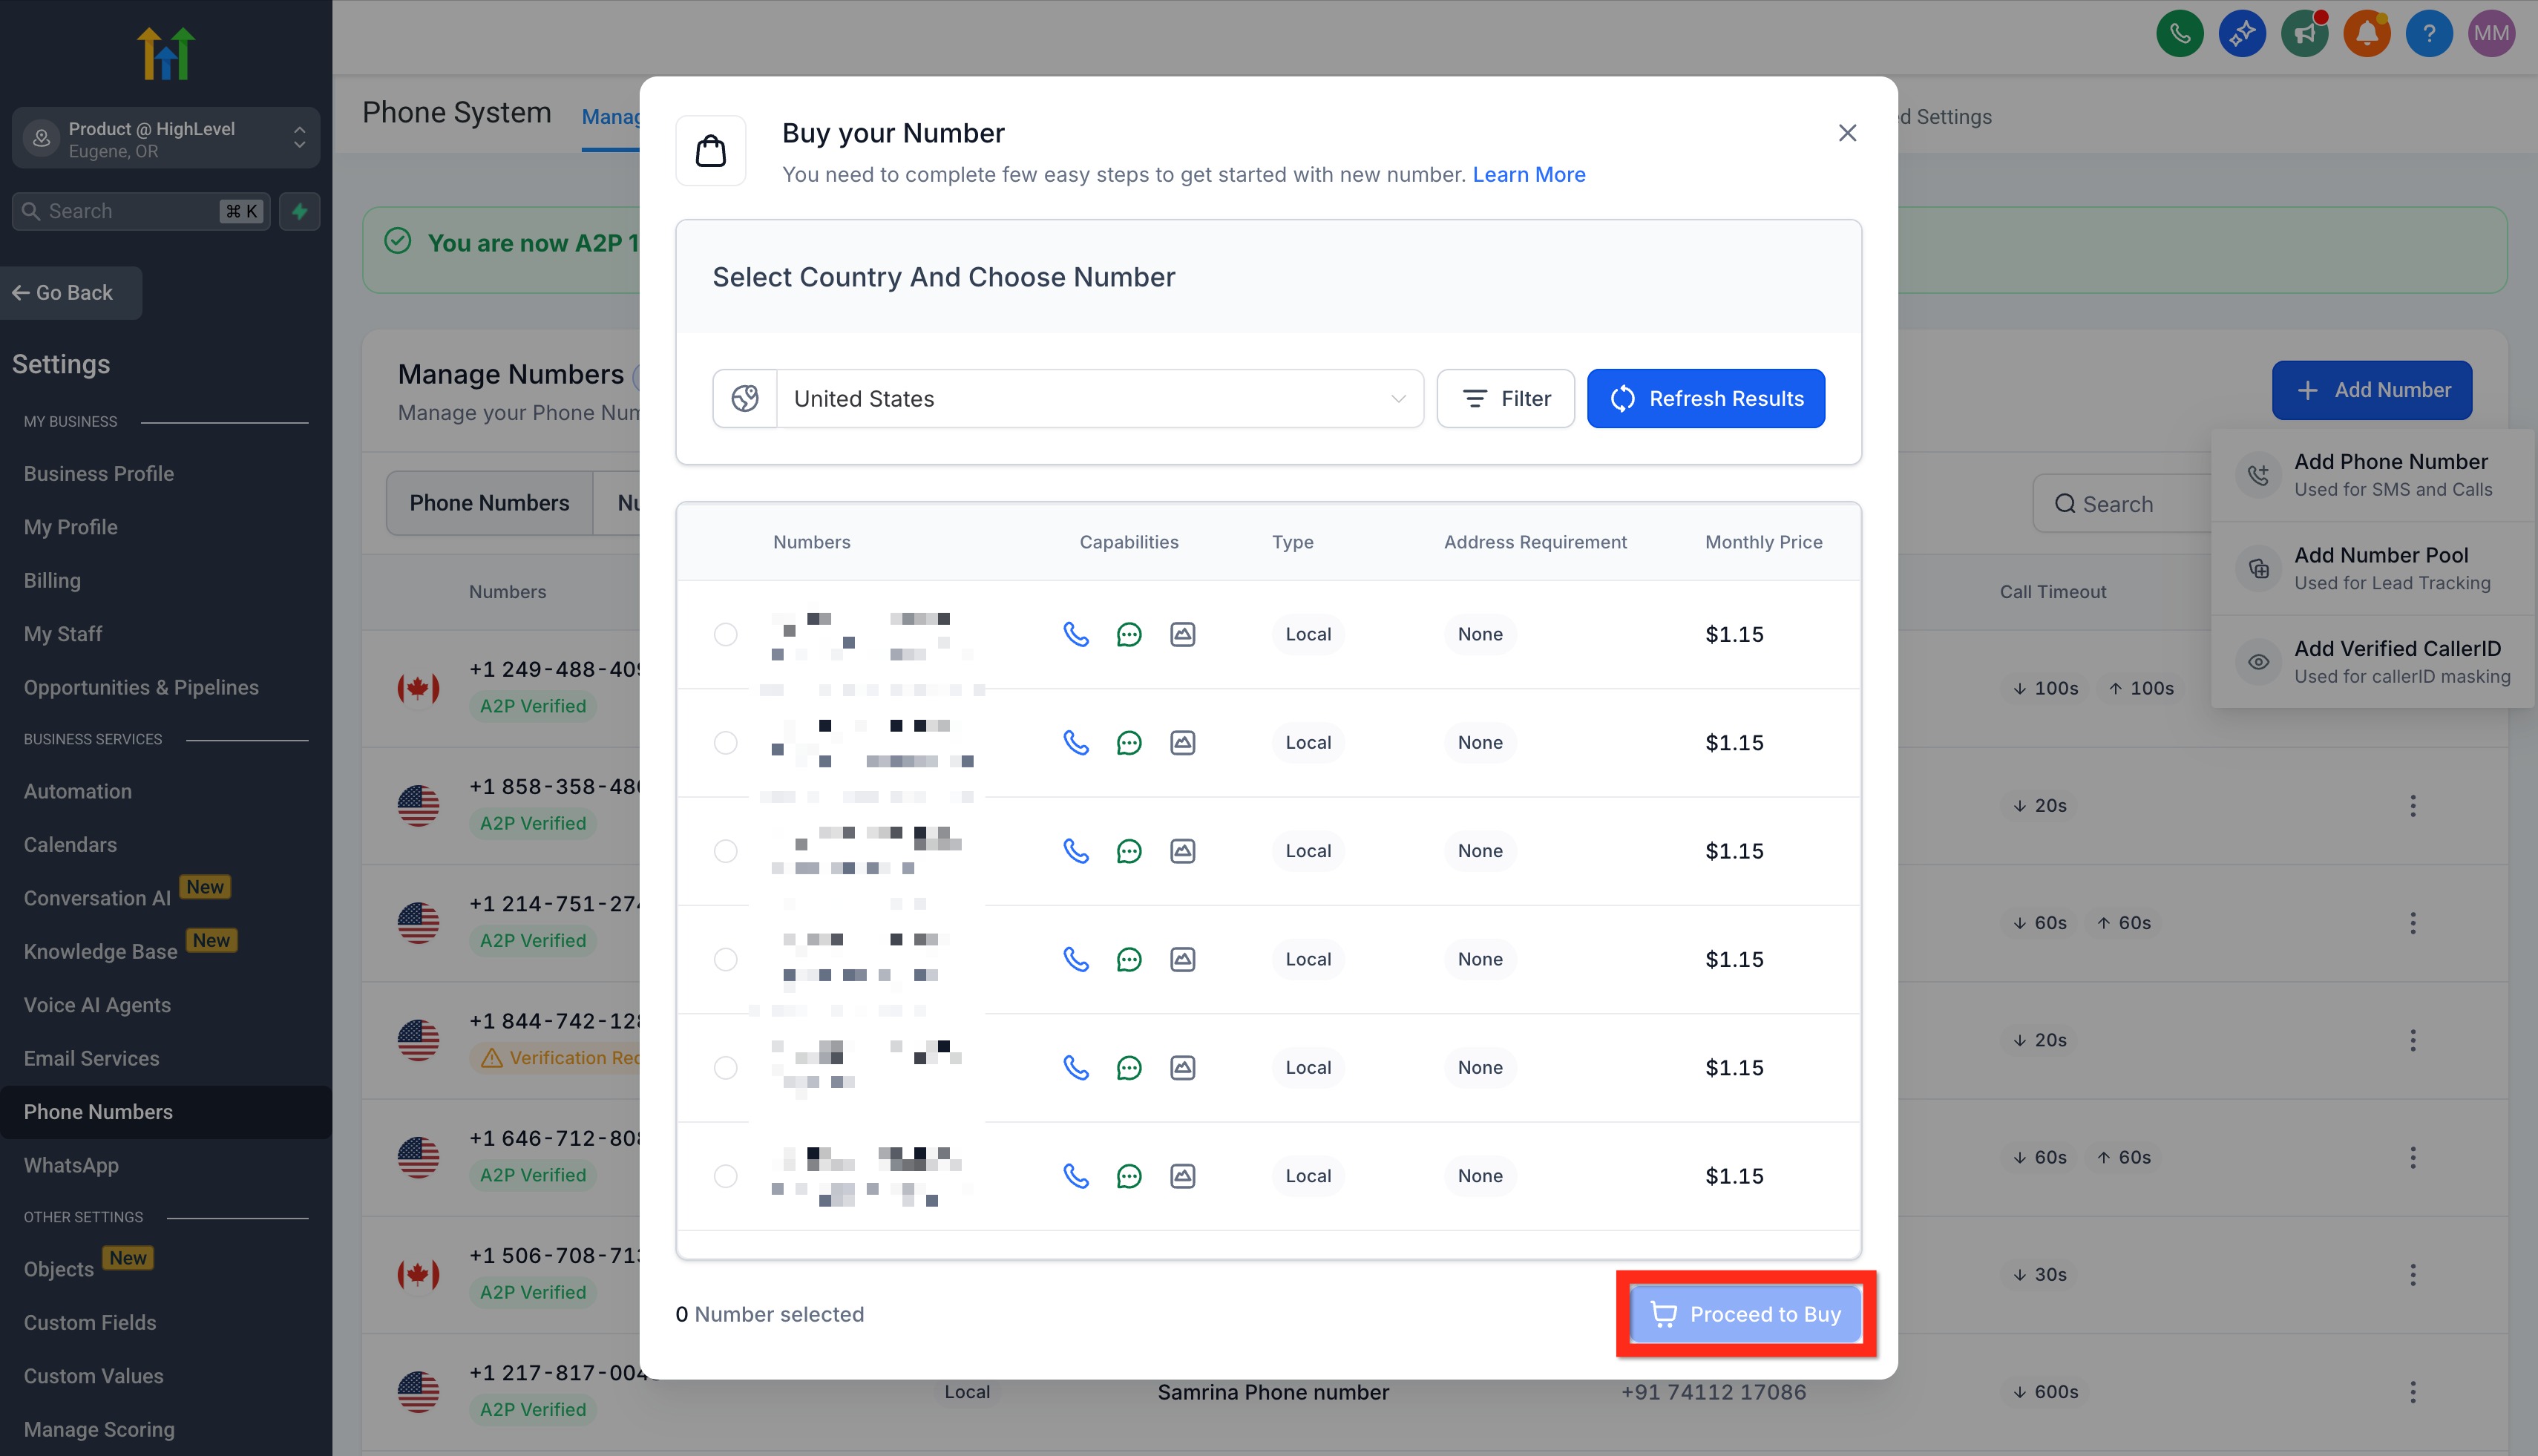The image size is (2538, 1456).
Task: Open the United States country dropdown
Action: point(1098,399)
